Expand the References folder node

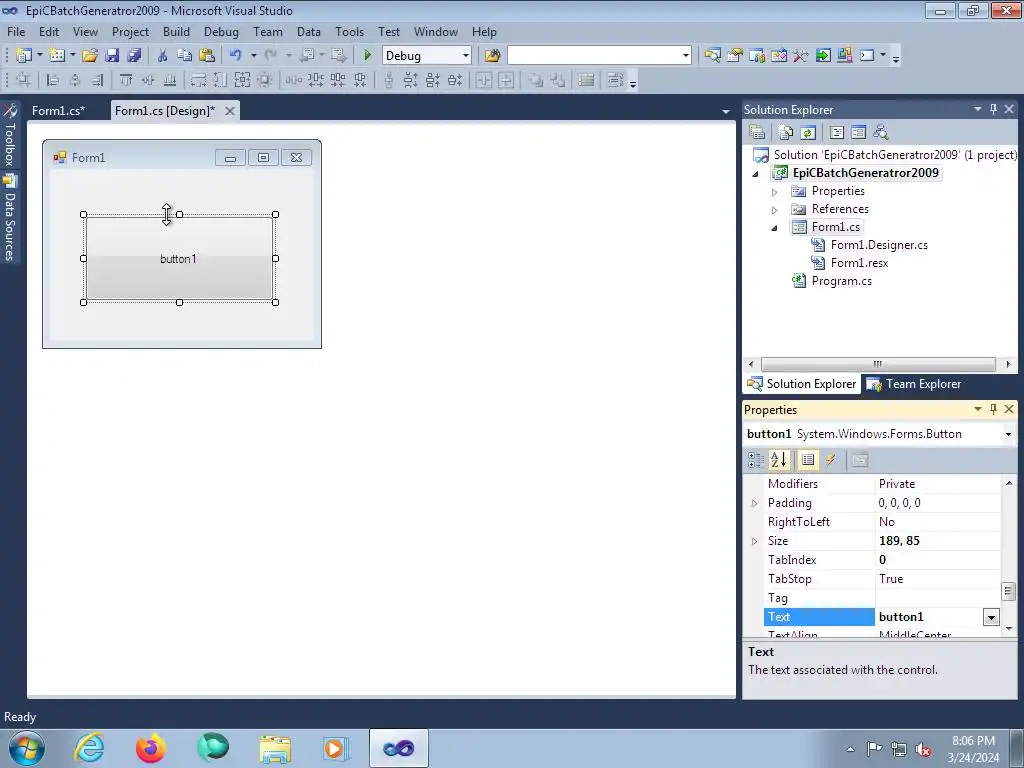click(x=775, y=210)
